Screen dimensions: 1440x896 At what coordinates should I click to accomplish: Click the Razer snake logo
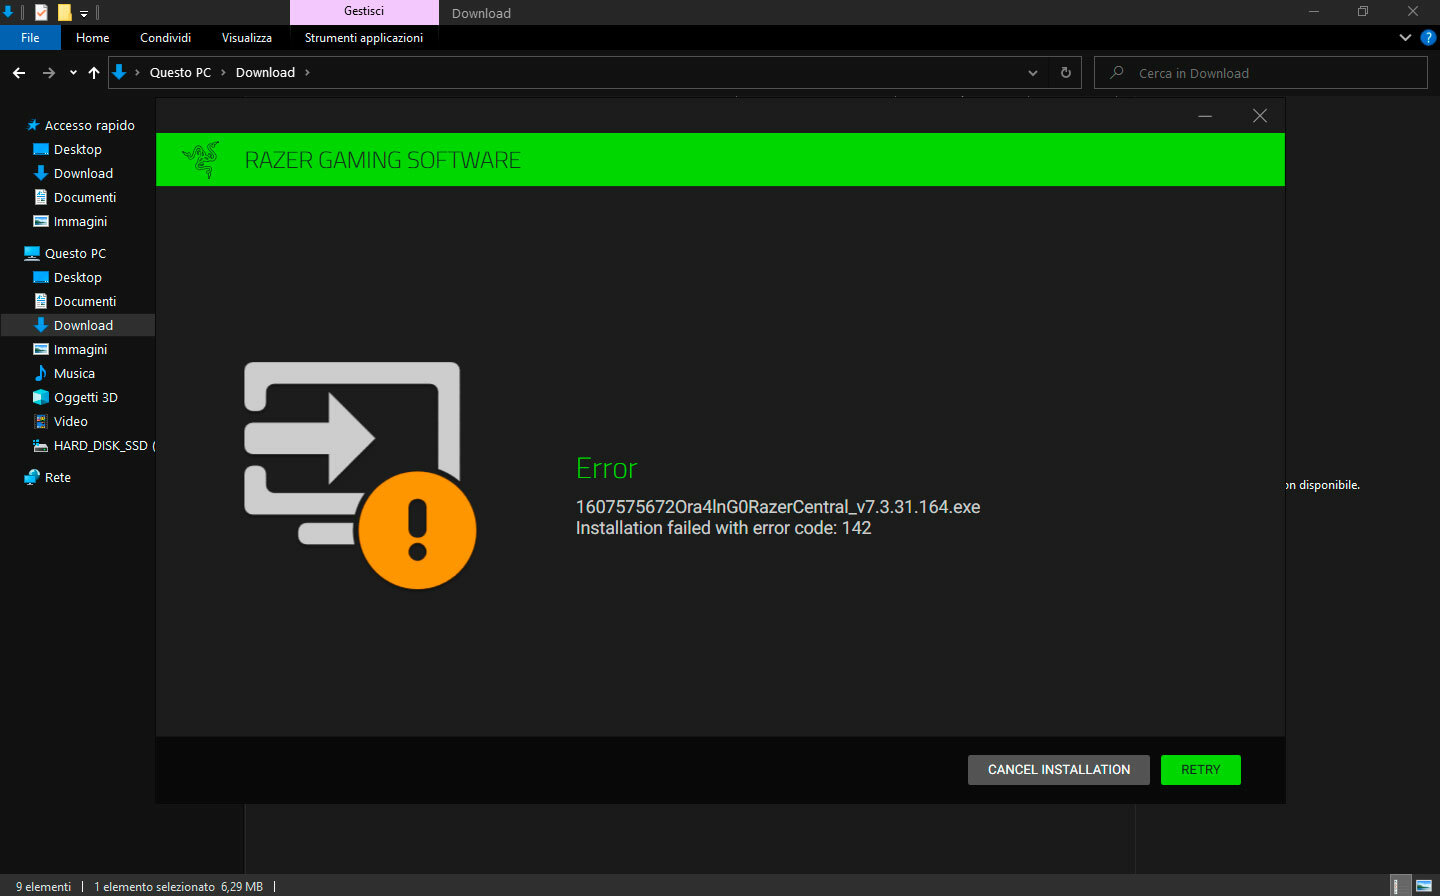pyautogui.click(x=201, y=160)
